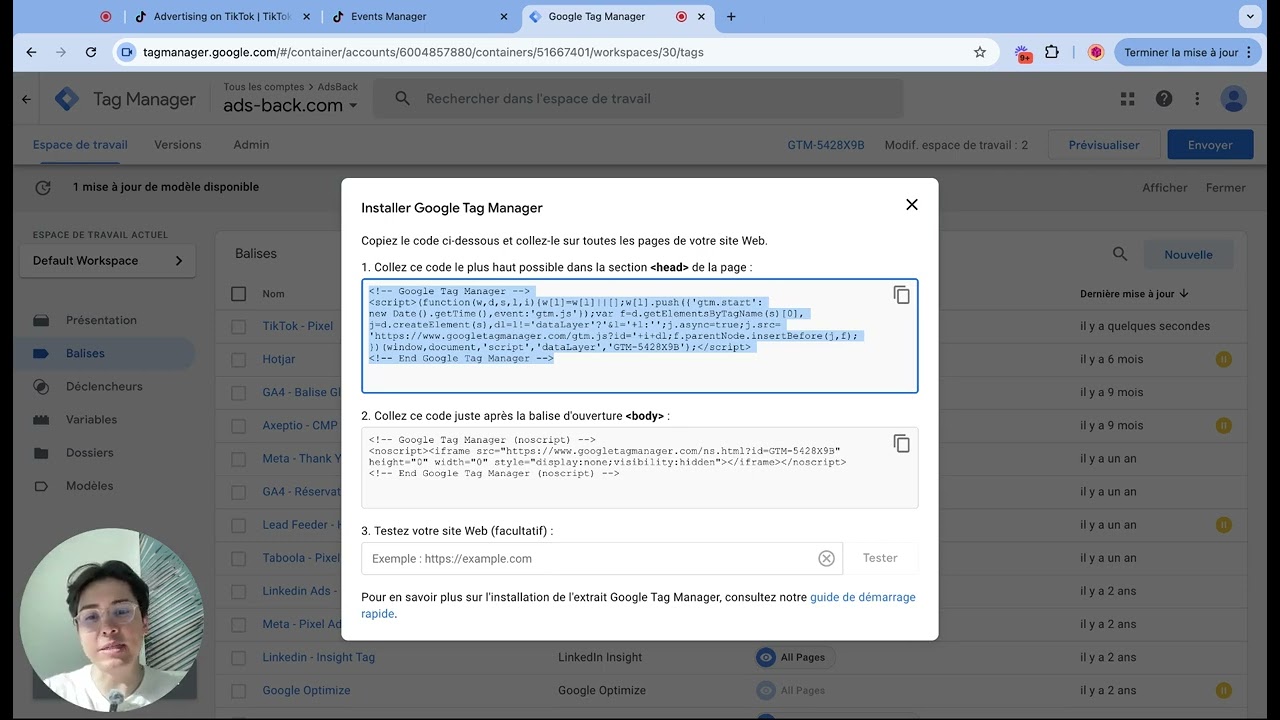Copy the body noscript GTM code

[901, 443]
